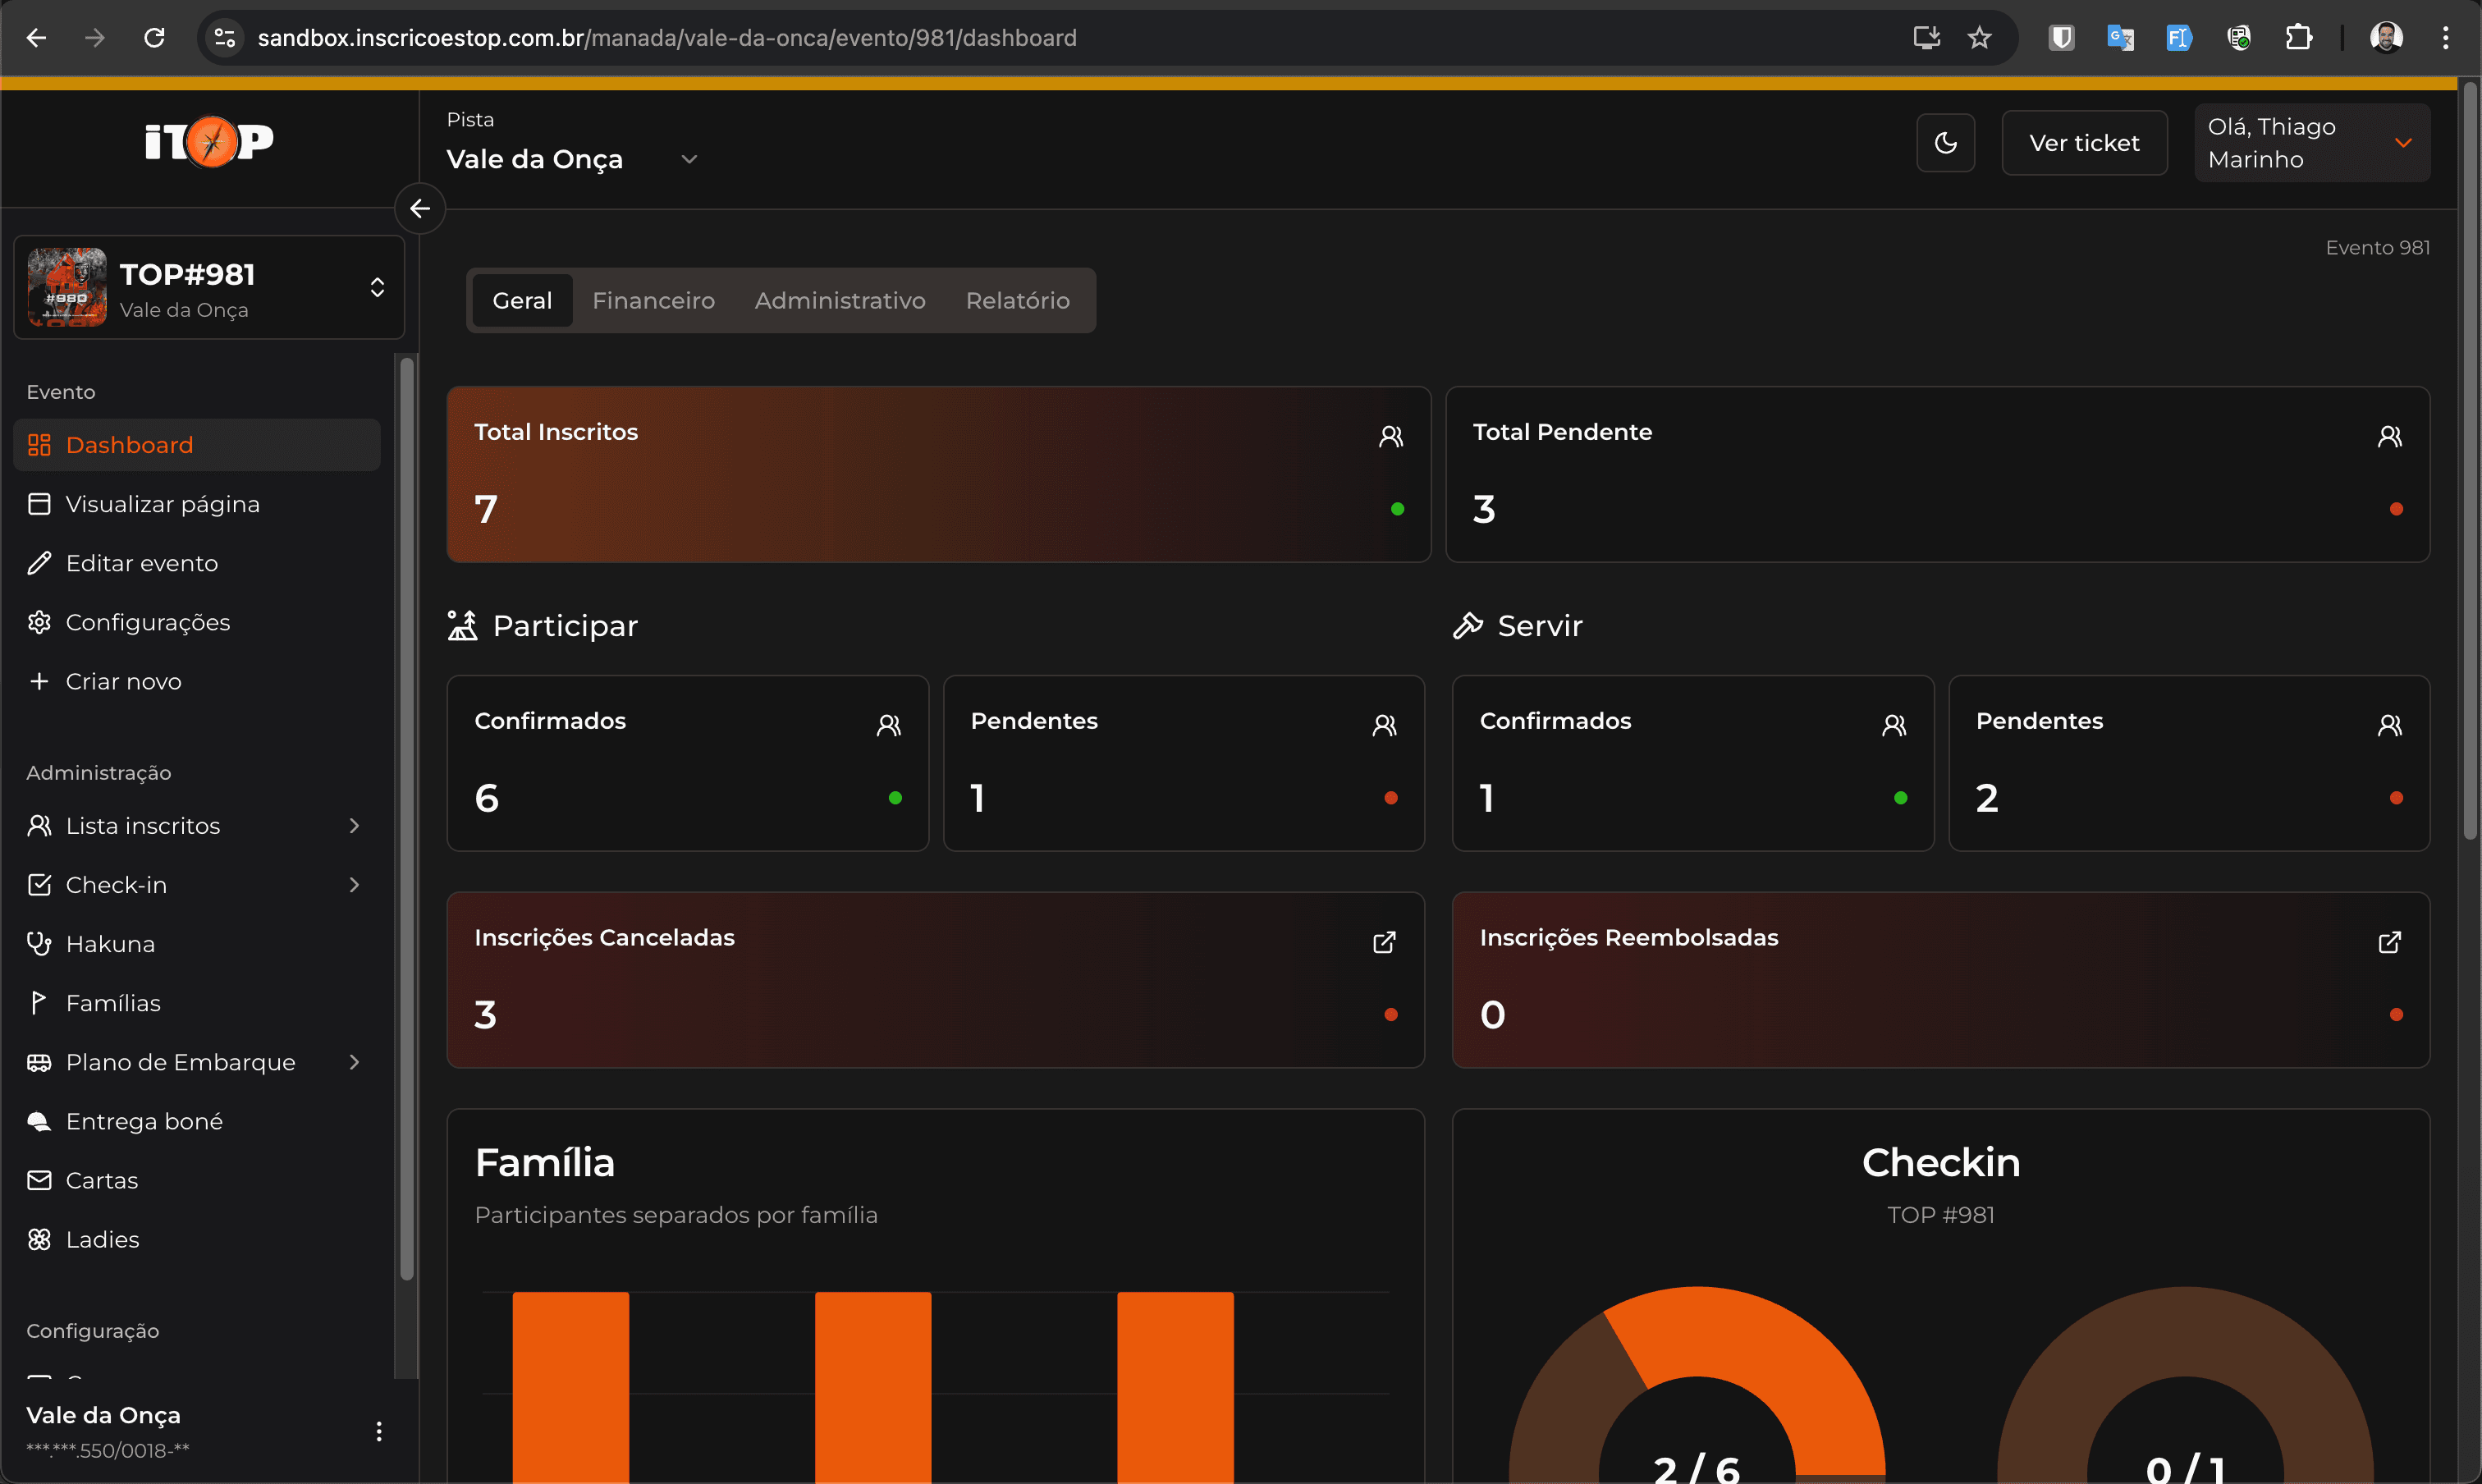Bookmark this page with the star icon
The width and height of the screenshot is (2482, 1484).
(x=1979, y=38)
